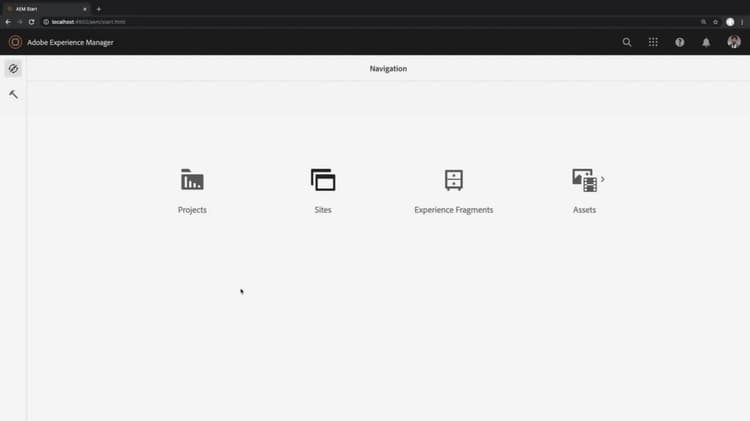Open the Assets console icon

coord(585,180)
